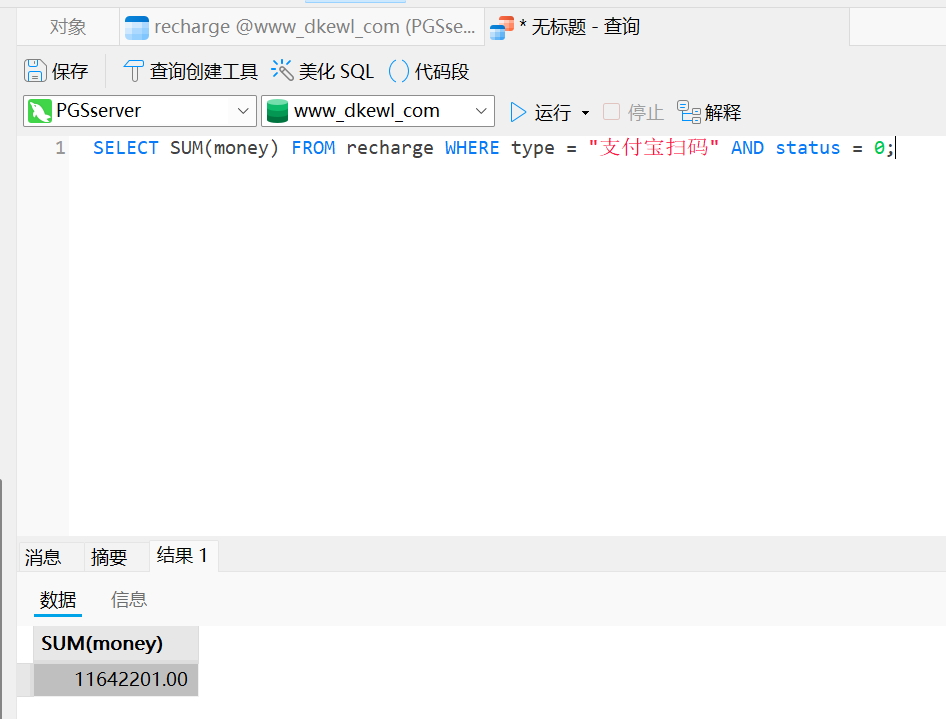Click line number 1 in the editor gutter

click(x=60, y=148)
